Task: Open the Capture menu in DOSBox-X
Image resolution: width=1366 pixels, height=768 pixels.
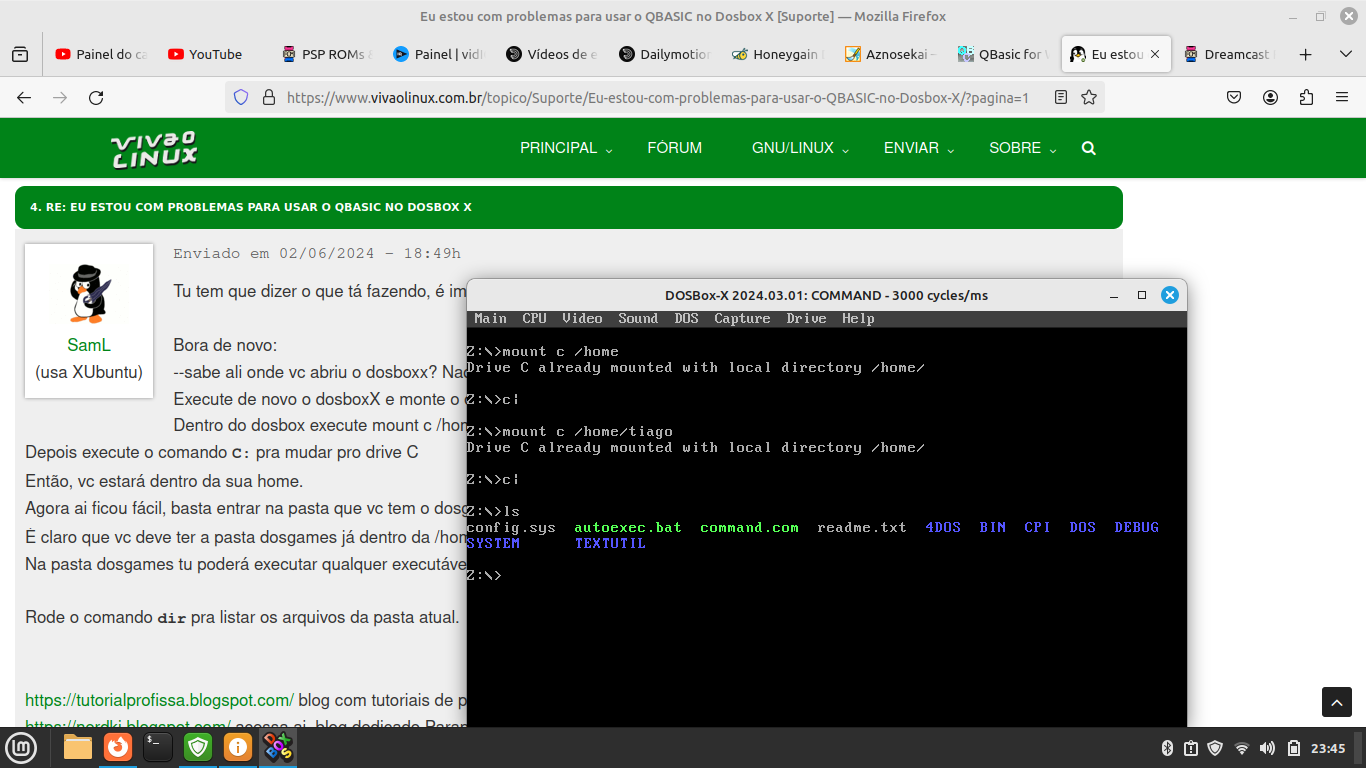Action: coord(742,318)
